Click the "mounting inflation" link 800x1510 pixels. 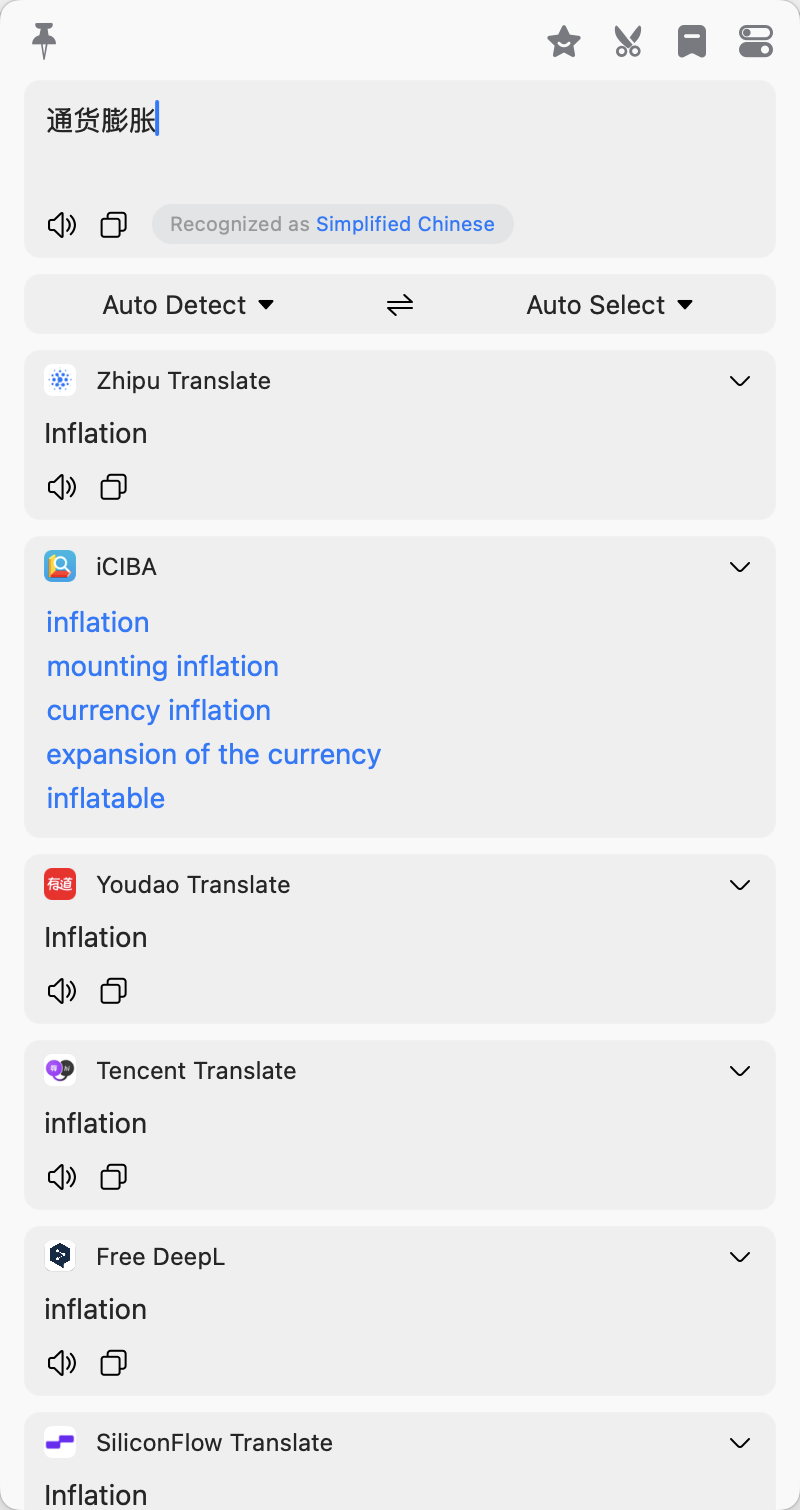[x=163, y=666]
